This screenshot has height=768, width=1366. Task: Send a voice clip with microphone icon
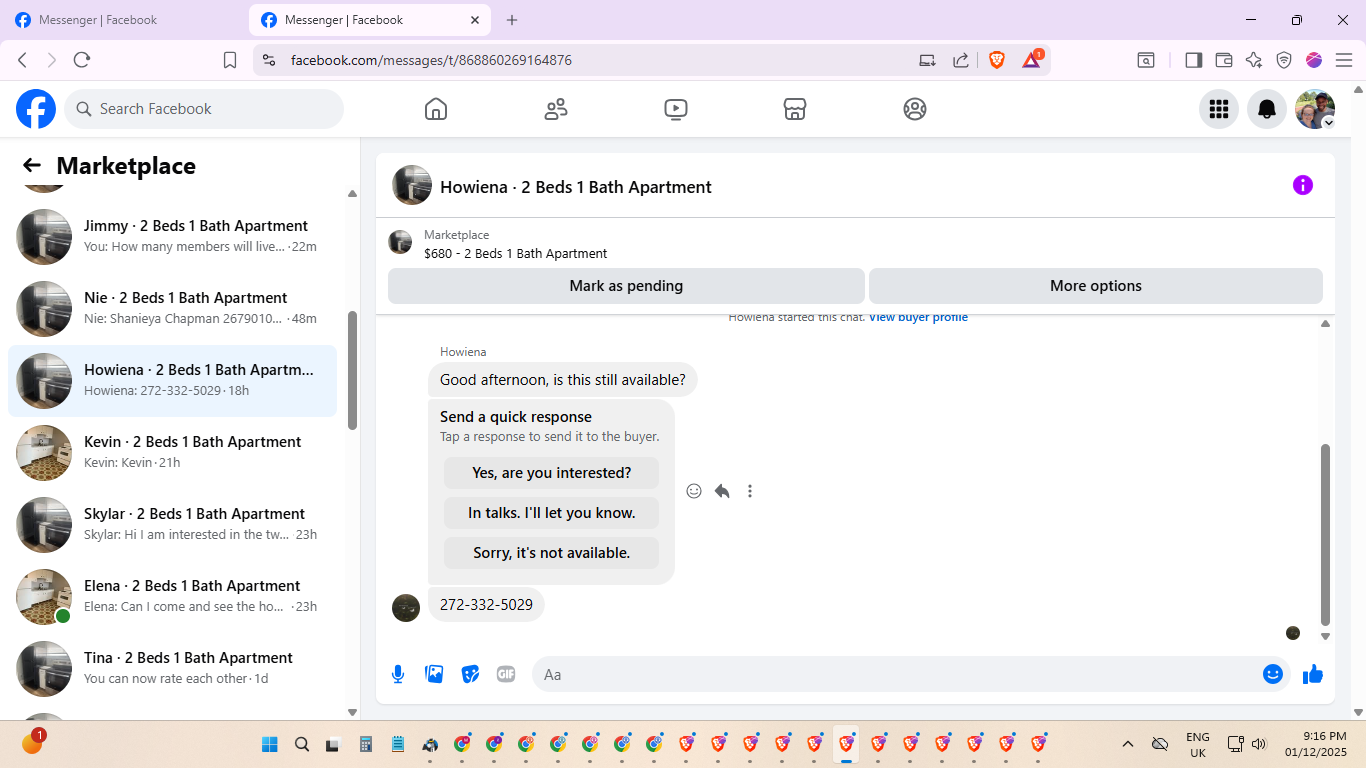[398, 675]
